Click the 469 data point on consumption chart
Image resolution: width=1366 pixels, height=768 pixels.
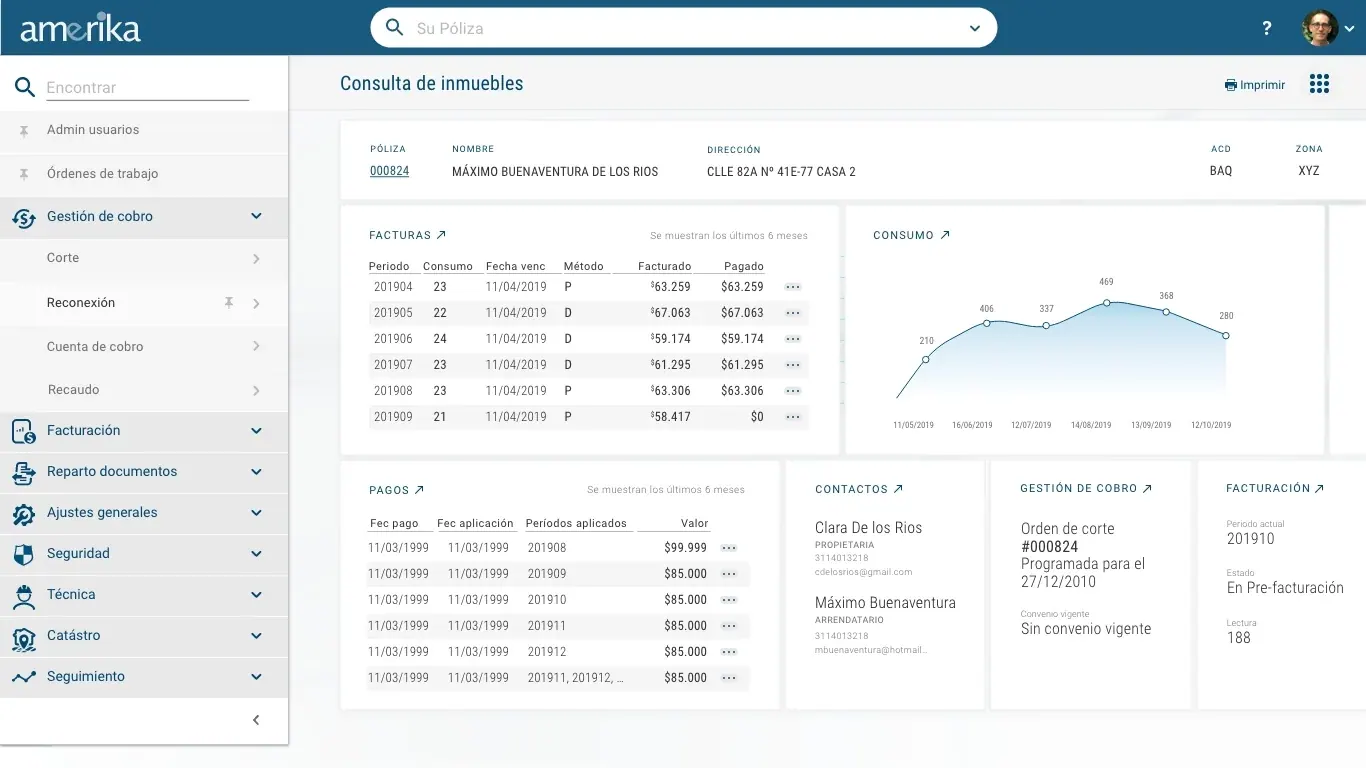pos(1106,302)
